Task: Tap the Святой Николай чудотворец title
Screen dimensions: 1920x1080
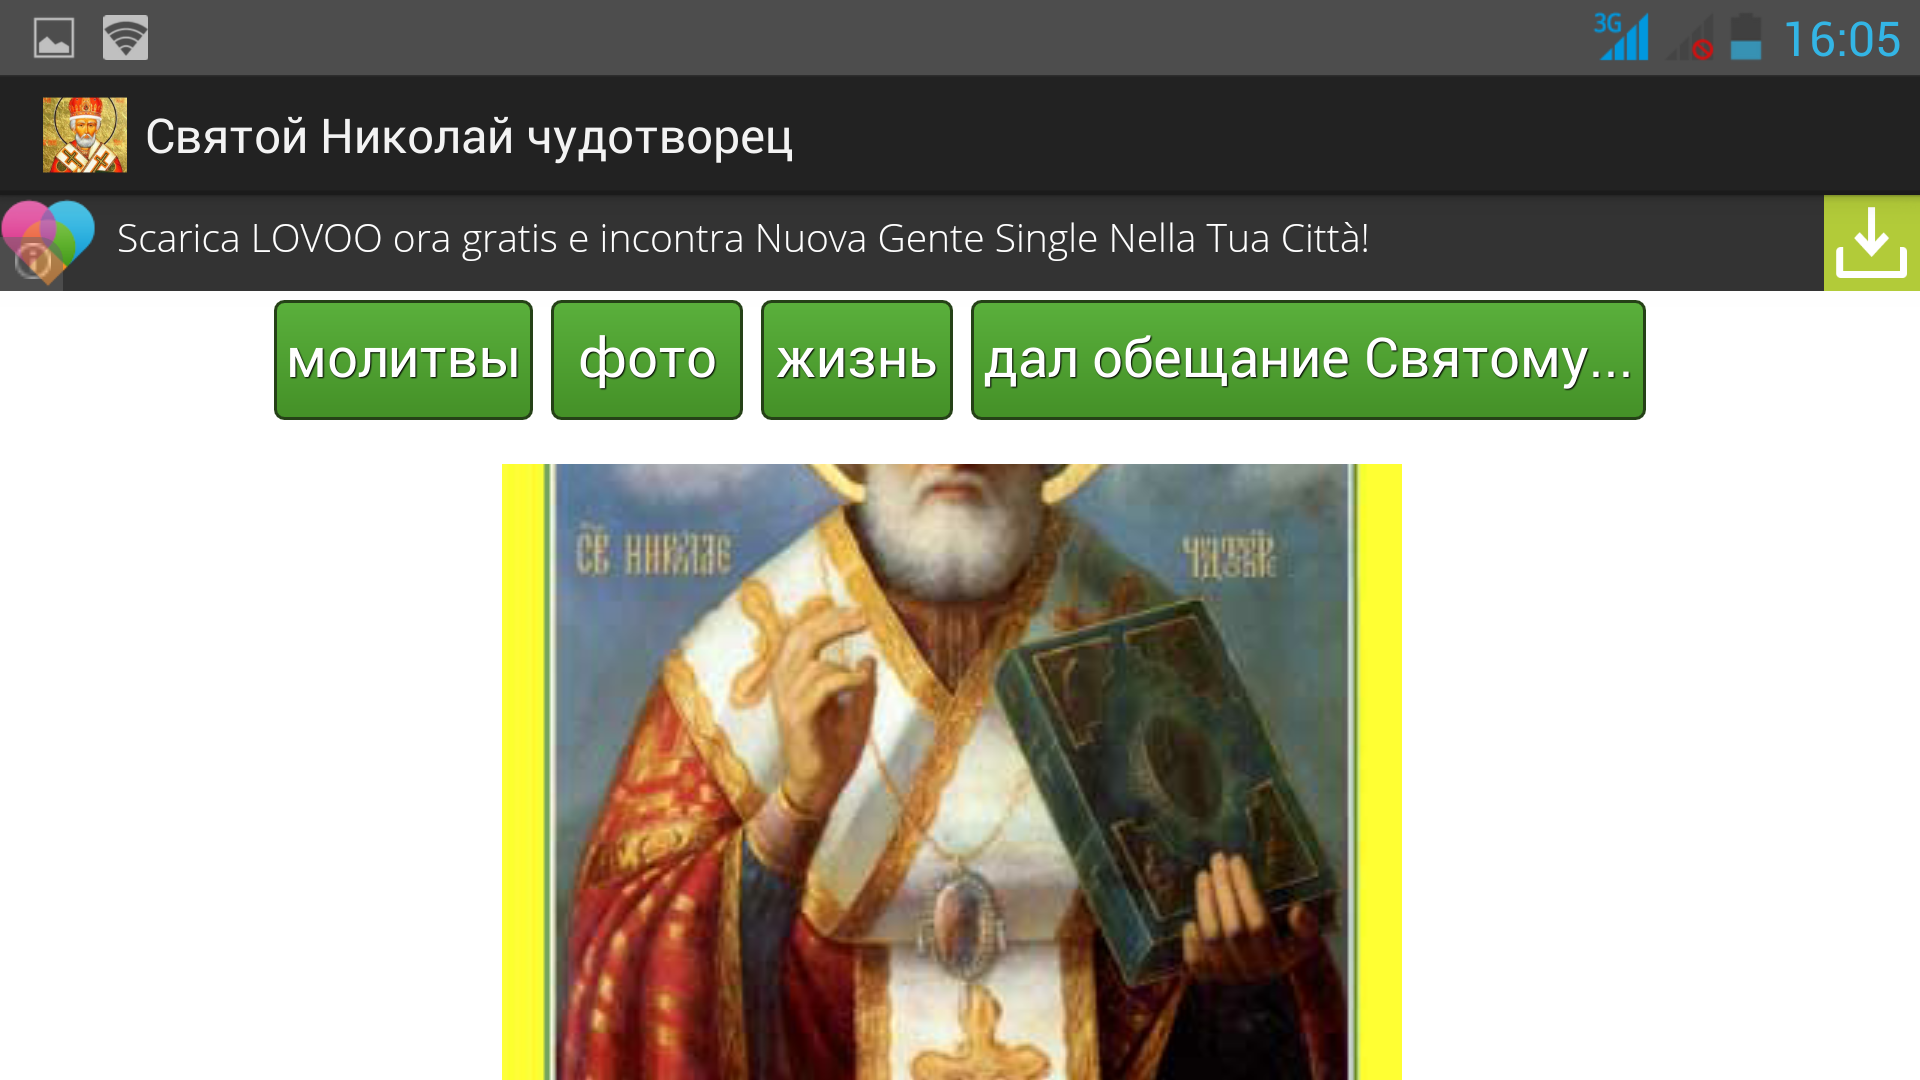Action: tap(469, 137)
